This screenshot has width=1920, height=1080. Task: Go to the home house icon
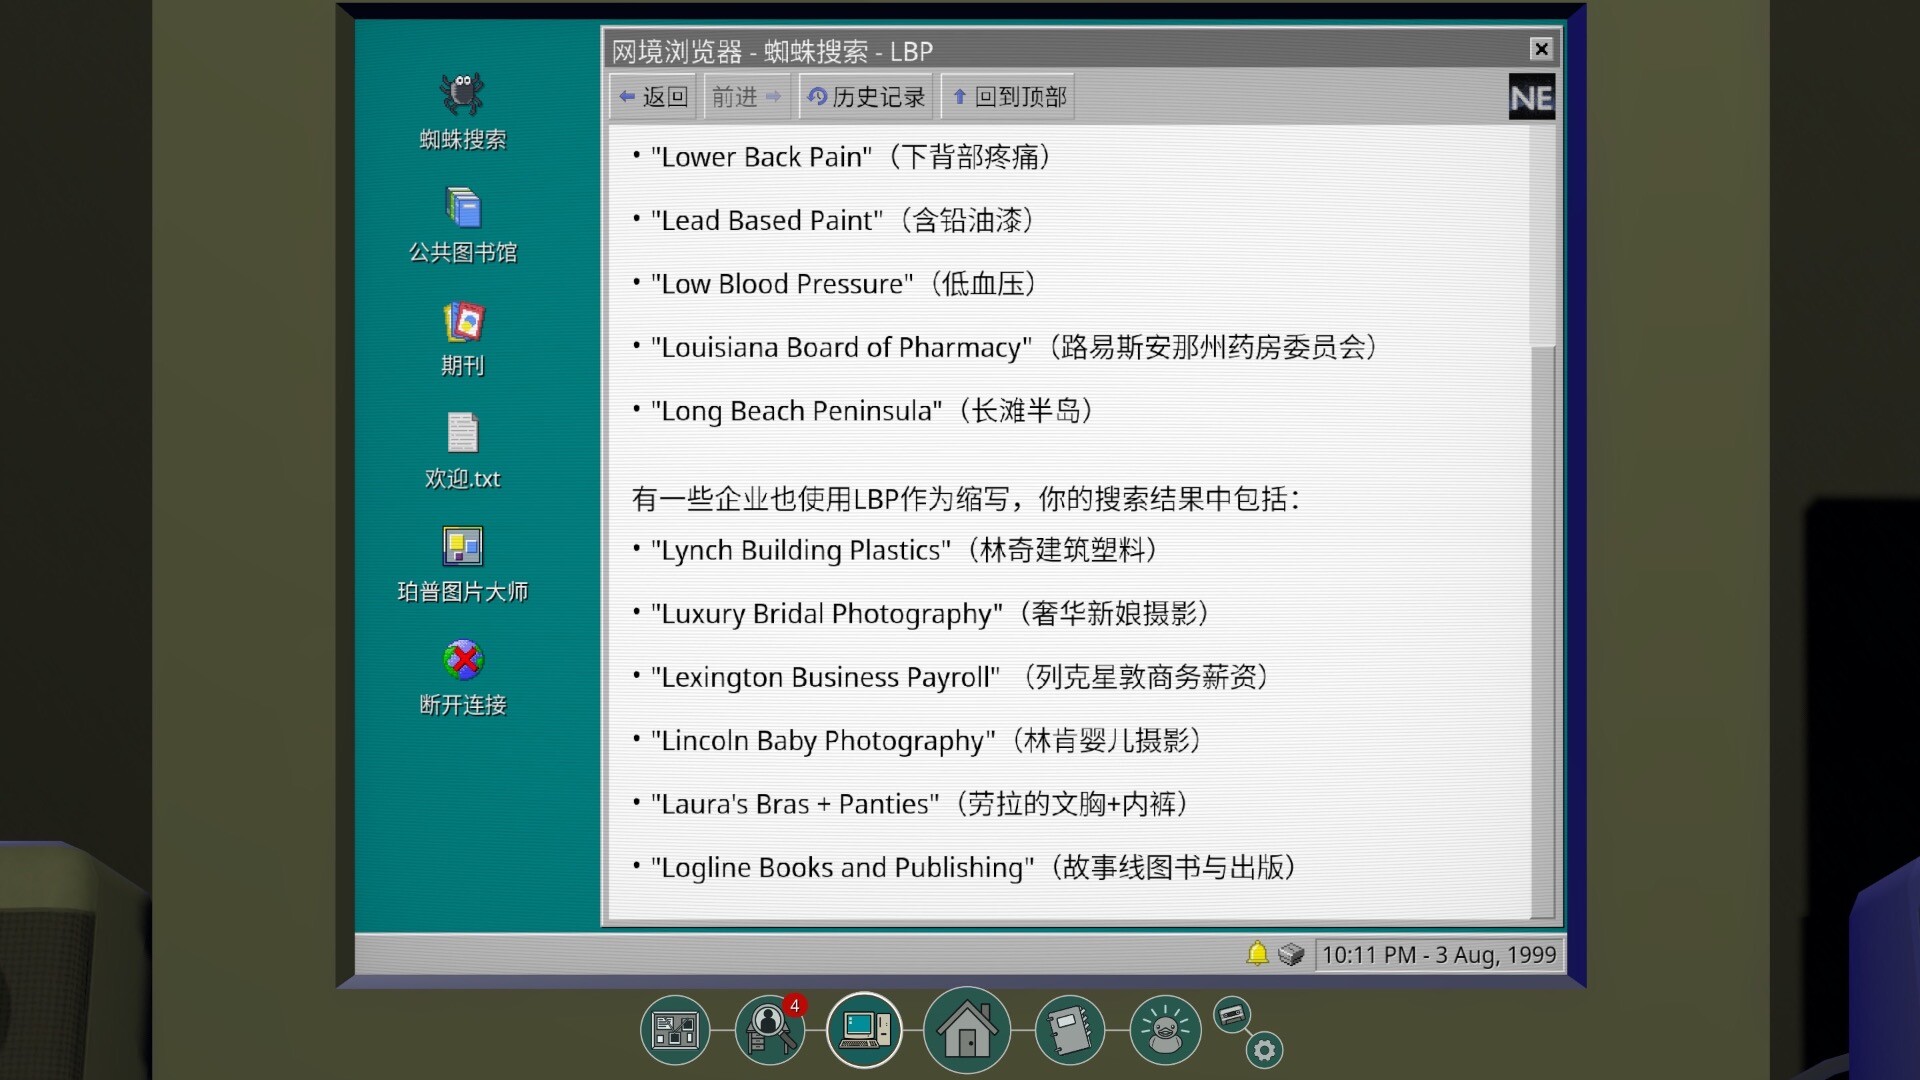point(966,1030)
